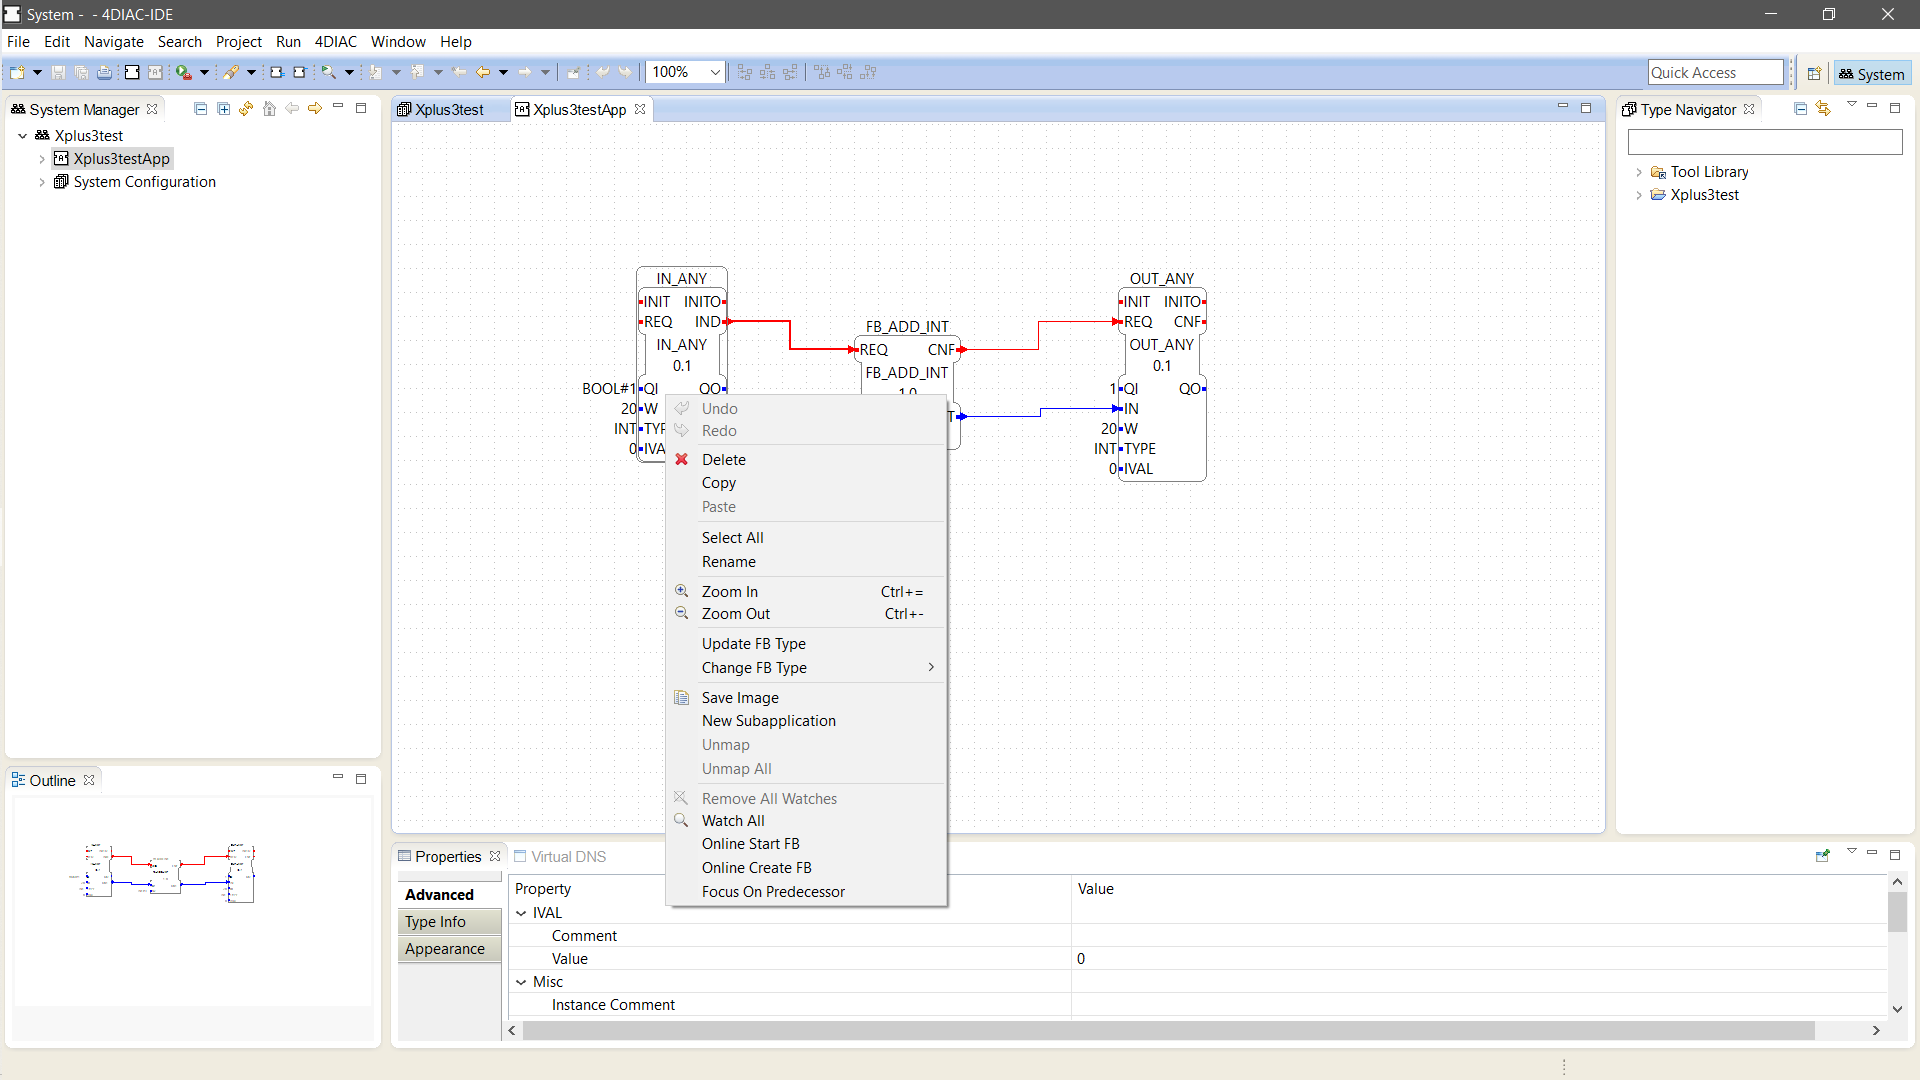
Task: Collapse the Misc property group
Action: pos(521,982)
